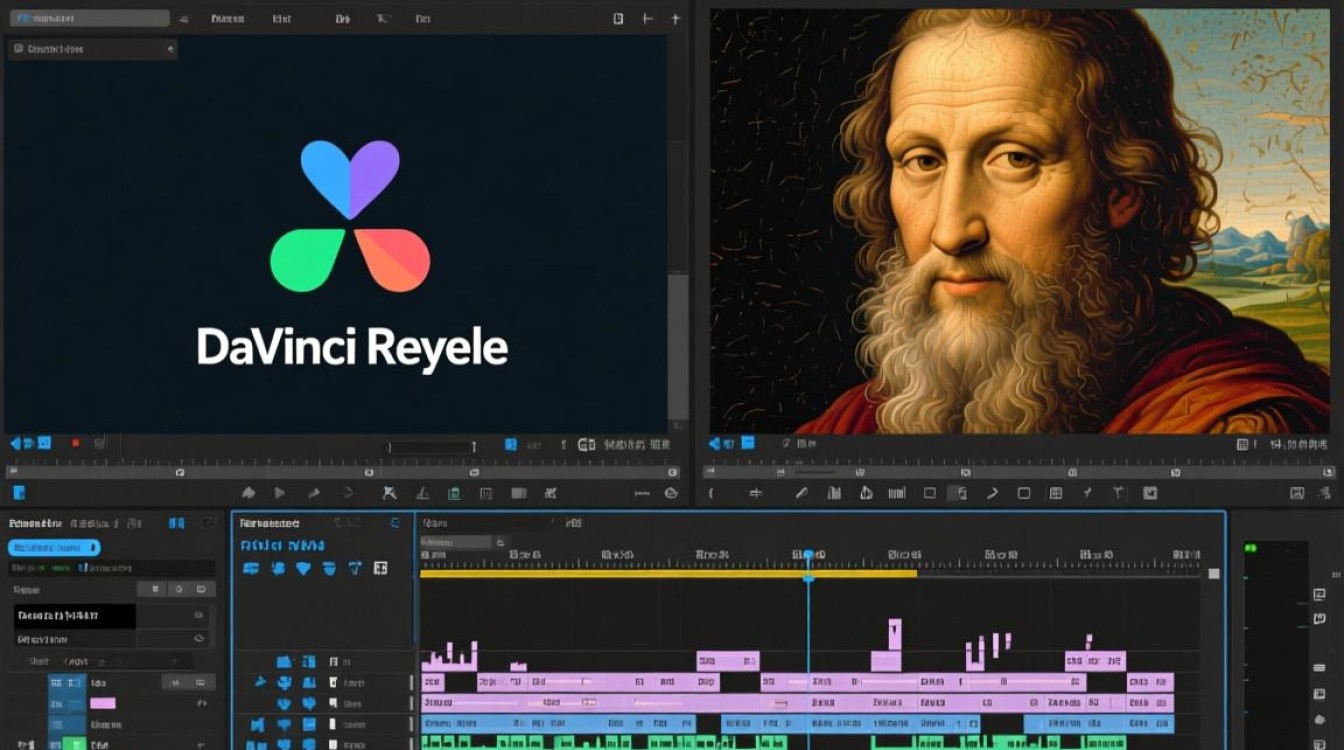
Task: Click the blue square icon starting the left viewer toolbar
Action: (x=19, y=493)
